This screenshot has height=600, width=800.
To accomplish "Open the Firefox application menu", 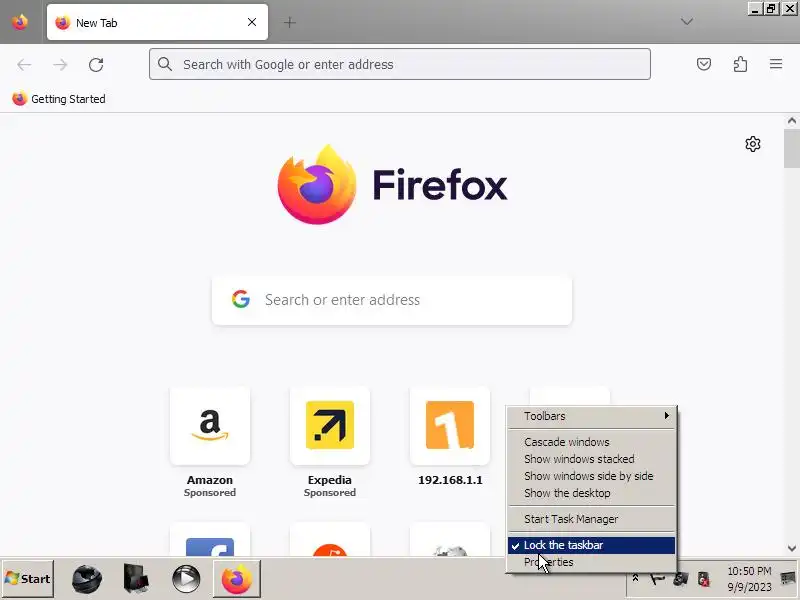I will [776, 64].
